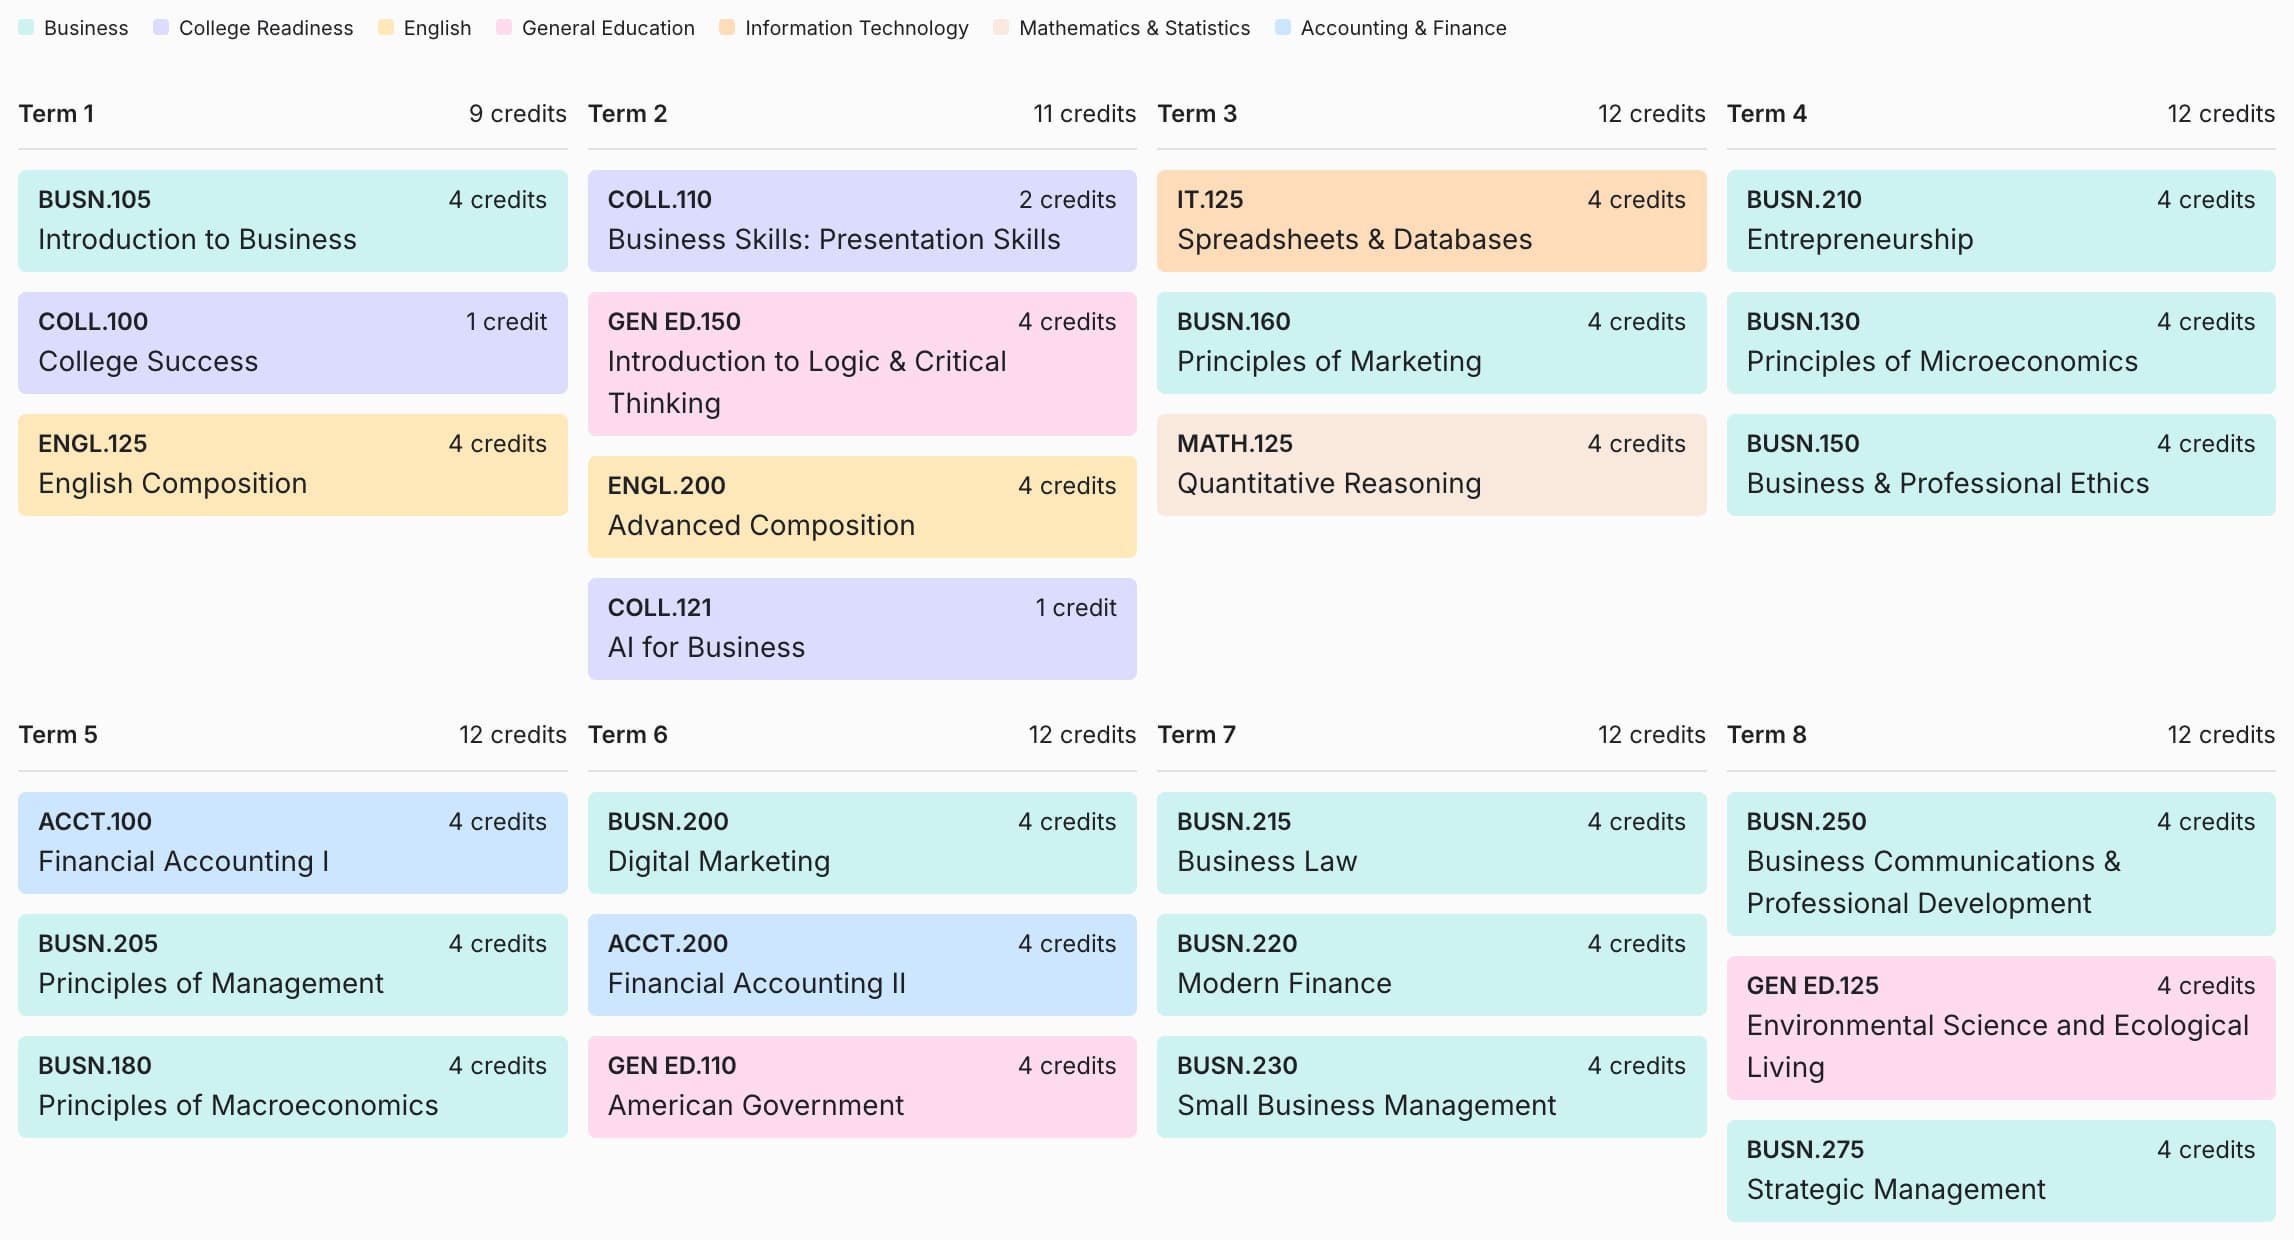Open the MATH.125 Quantitative Reasoning card
Screen dimensions: 2294x1240
pyautogui.click(x=1432, y=464)
